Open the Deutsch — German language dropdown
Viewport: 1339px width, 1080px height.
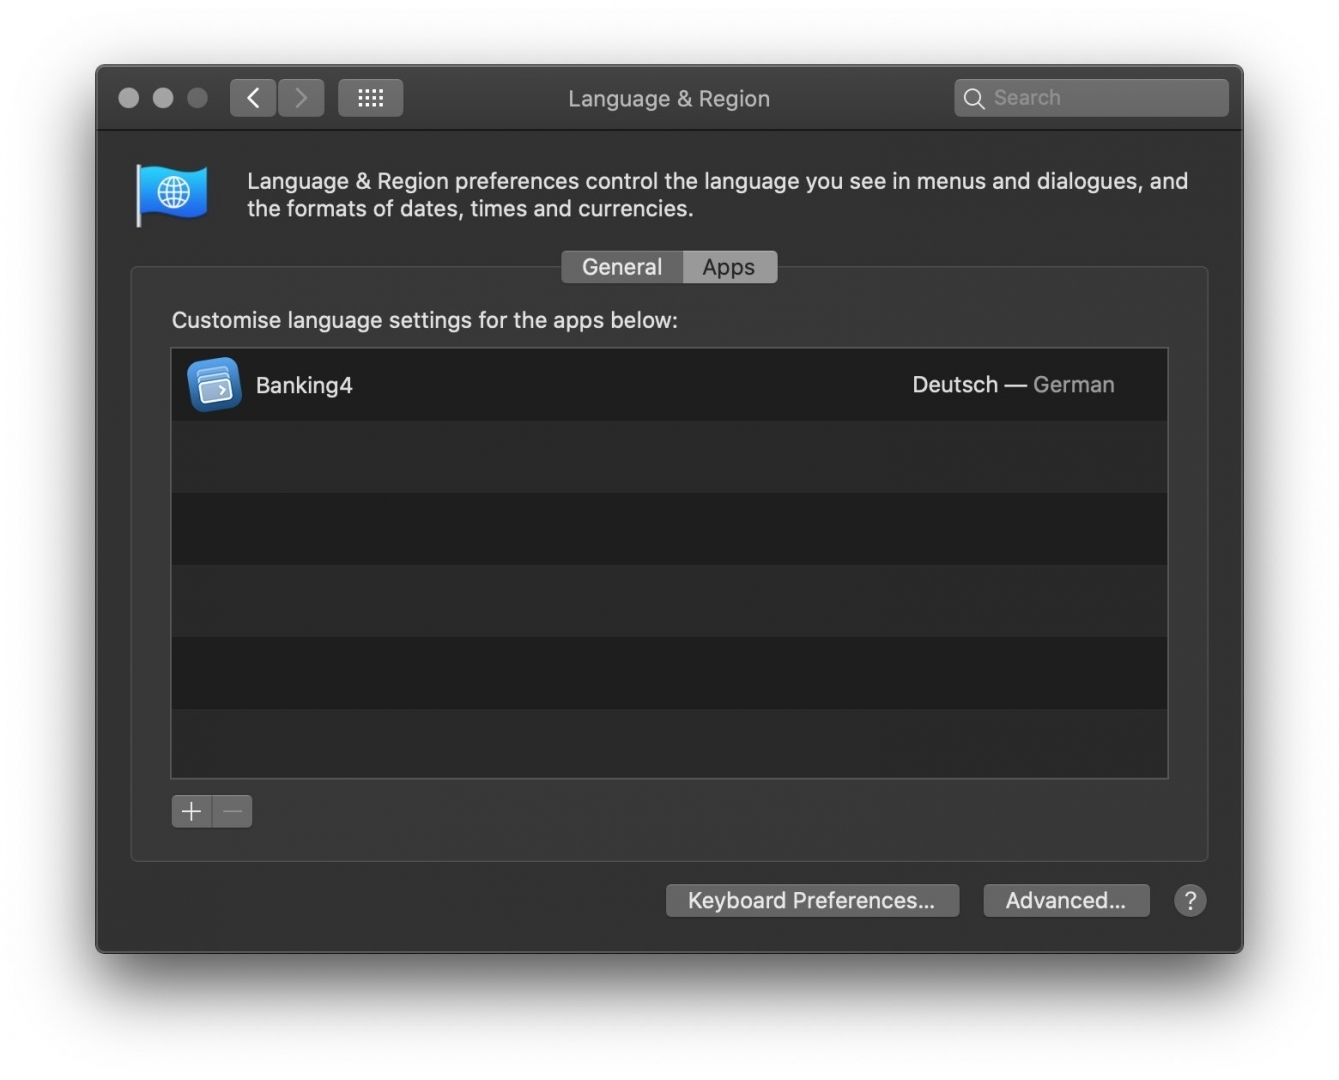coord(1012,385)
